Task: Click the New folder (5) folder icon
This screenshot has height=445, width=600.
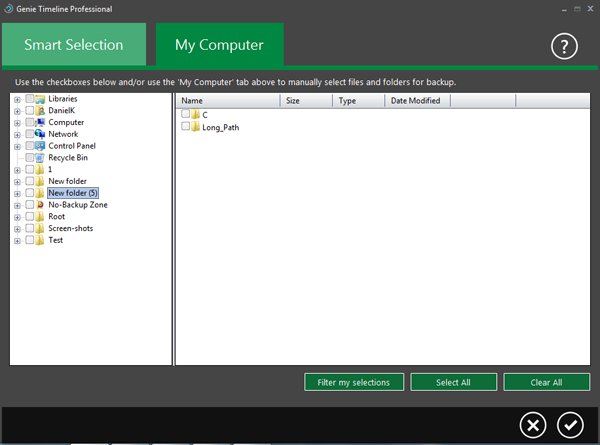Action: coord(40,193)
